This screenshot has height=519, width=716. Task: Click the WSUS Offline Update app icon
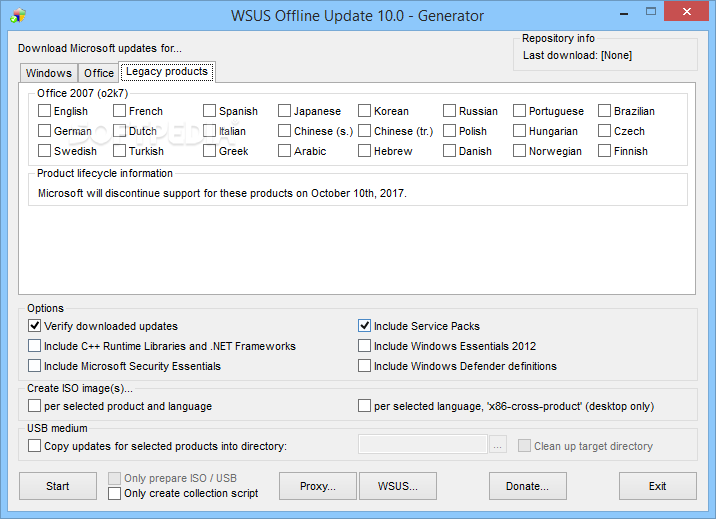[x=18, y=15]
